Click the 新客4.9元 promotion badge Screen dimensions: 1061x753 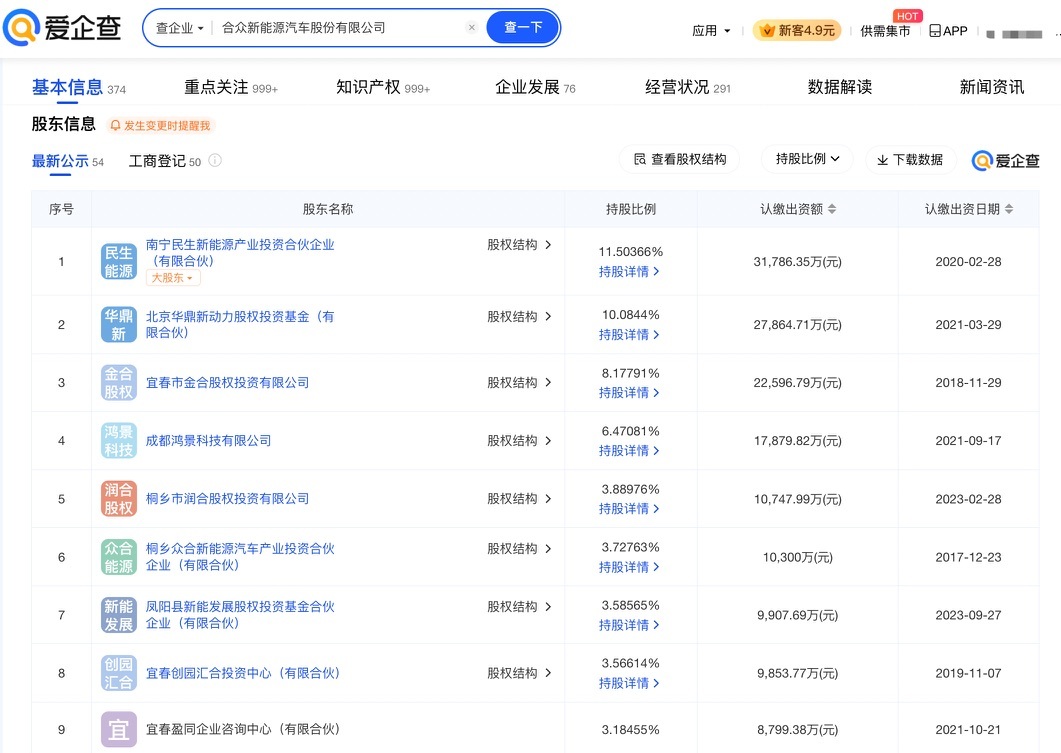coord(797,30)
